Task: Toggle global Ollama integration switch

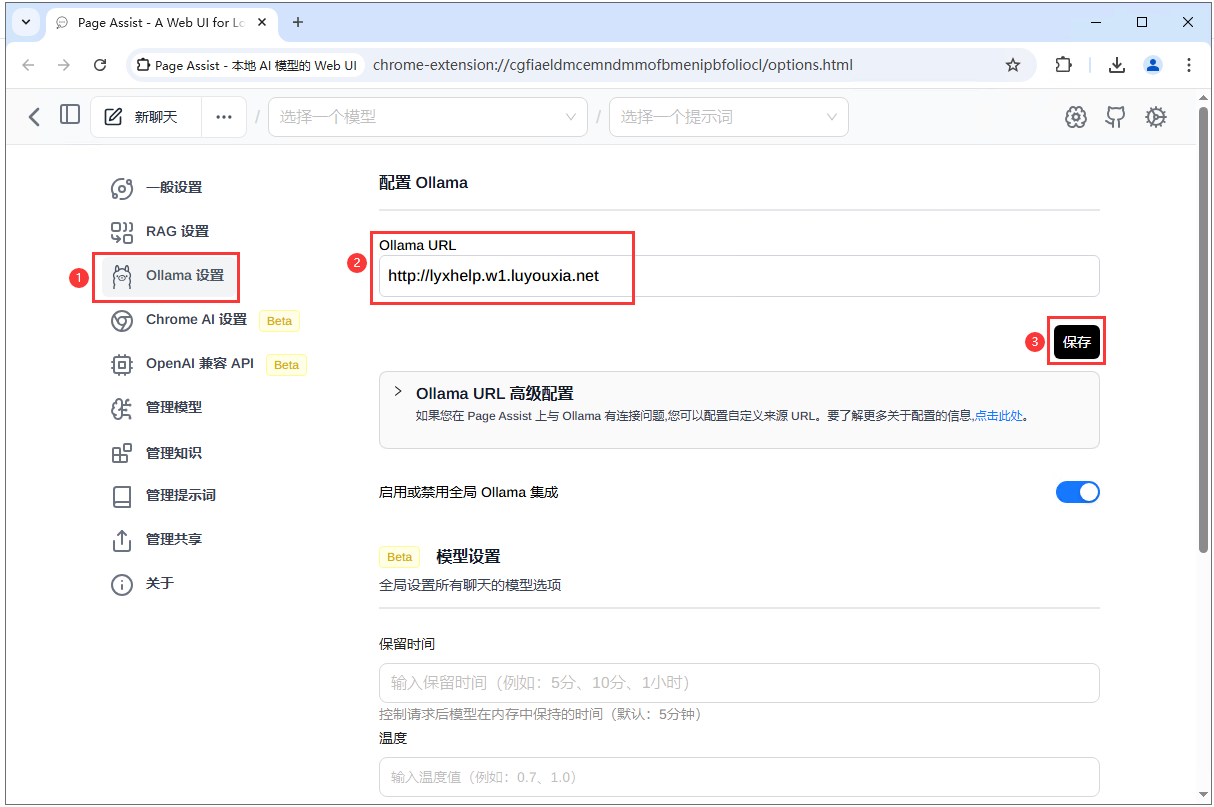Action: click(1078, 492)
